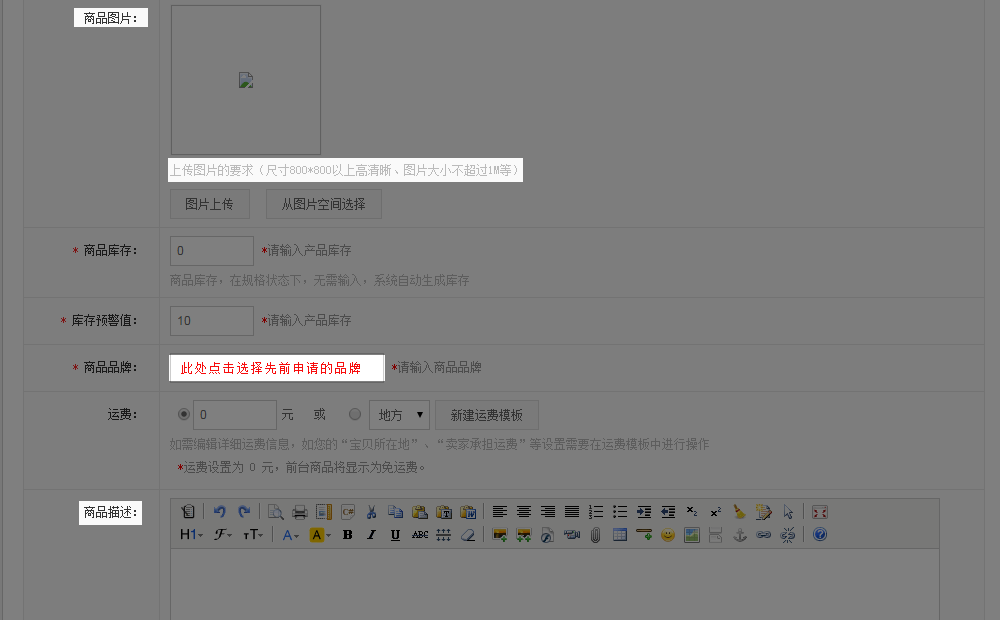Image resolution: width=1000 pixels, height=620 pixels.
Task: Click the 从图片空间选择 button
Action: [323, 204]
